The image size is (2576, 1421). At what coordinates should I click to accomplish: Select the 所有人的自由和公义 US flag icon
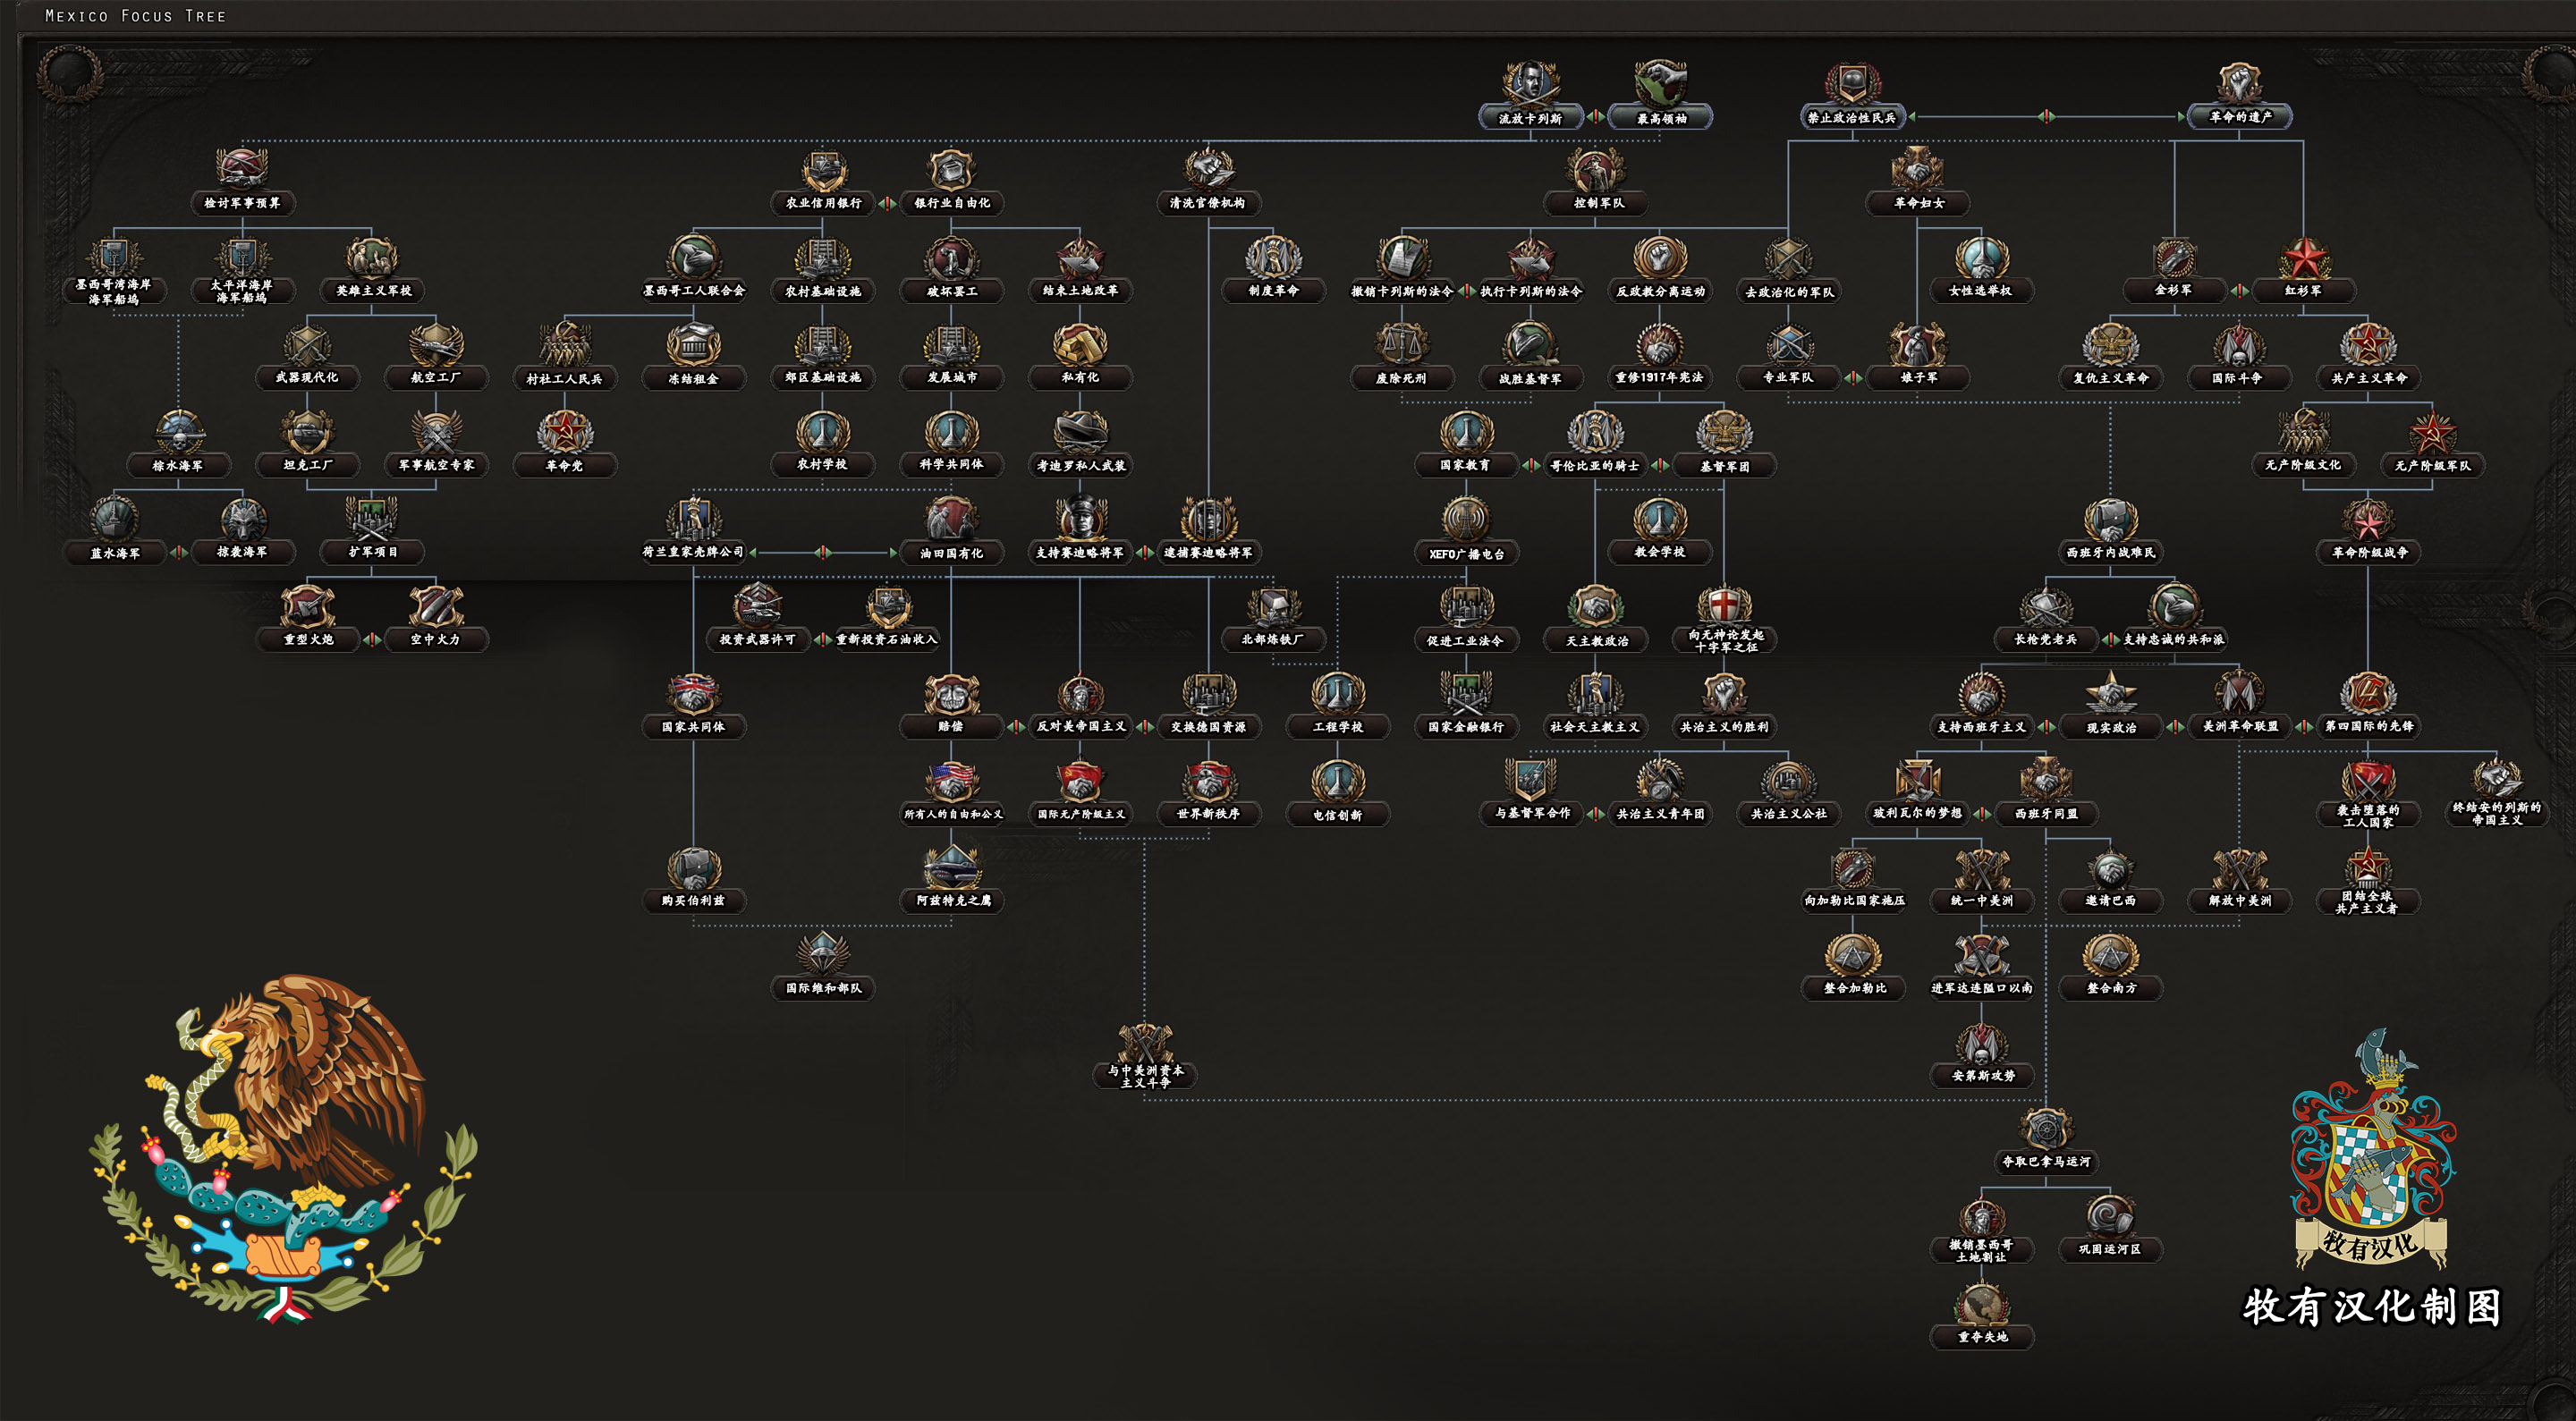(x=952, y=779)
